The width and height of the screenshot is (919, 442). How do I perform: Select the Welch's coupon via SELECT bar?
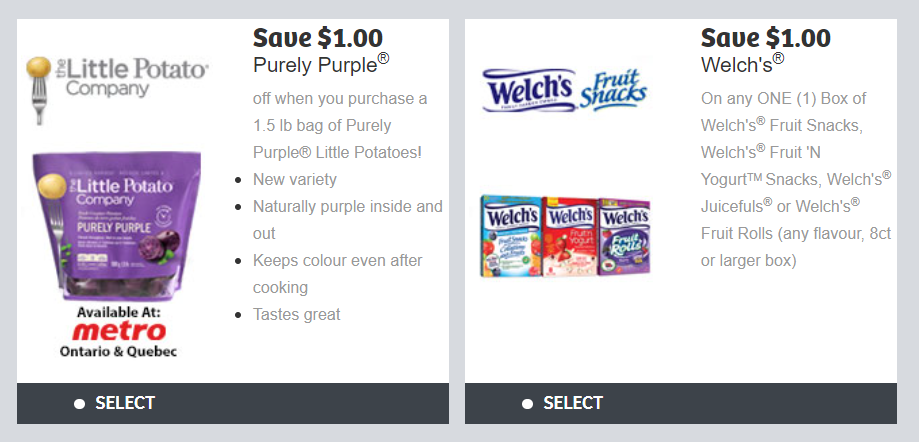point(680,403)
